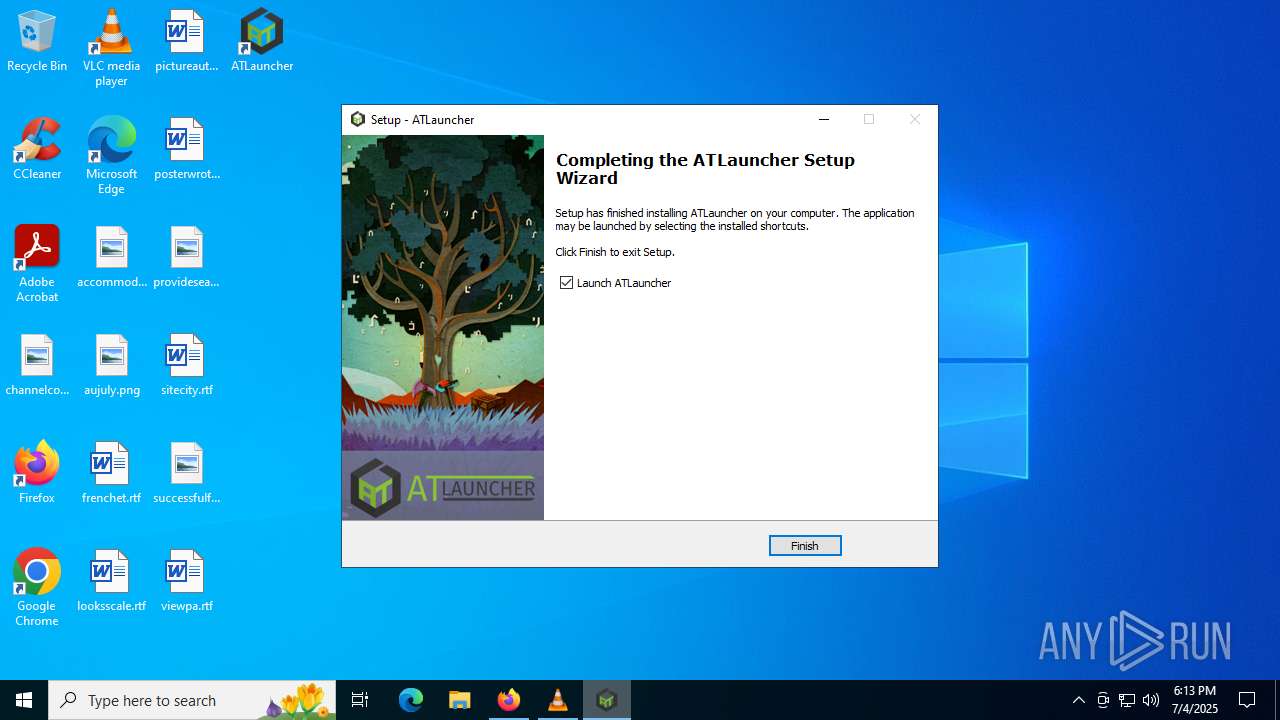Select the ATLauncher desktop shortcut
Image resolution: width=1280 pixels, height=720 pixels.
point(262,42)
